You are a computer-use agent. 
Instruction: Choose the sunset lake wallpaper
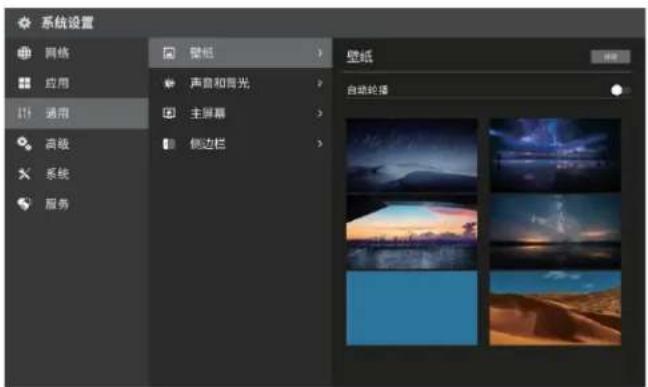[412, 232]
